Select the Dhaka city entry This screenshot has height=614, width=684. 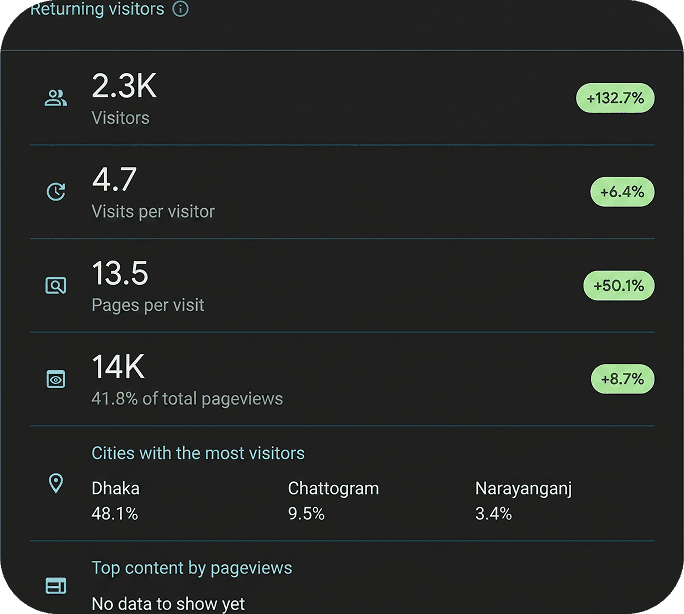click(x=115, y=501)
